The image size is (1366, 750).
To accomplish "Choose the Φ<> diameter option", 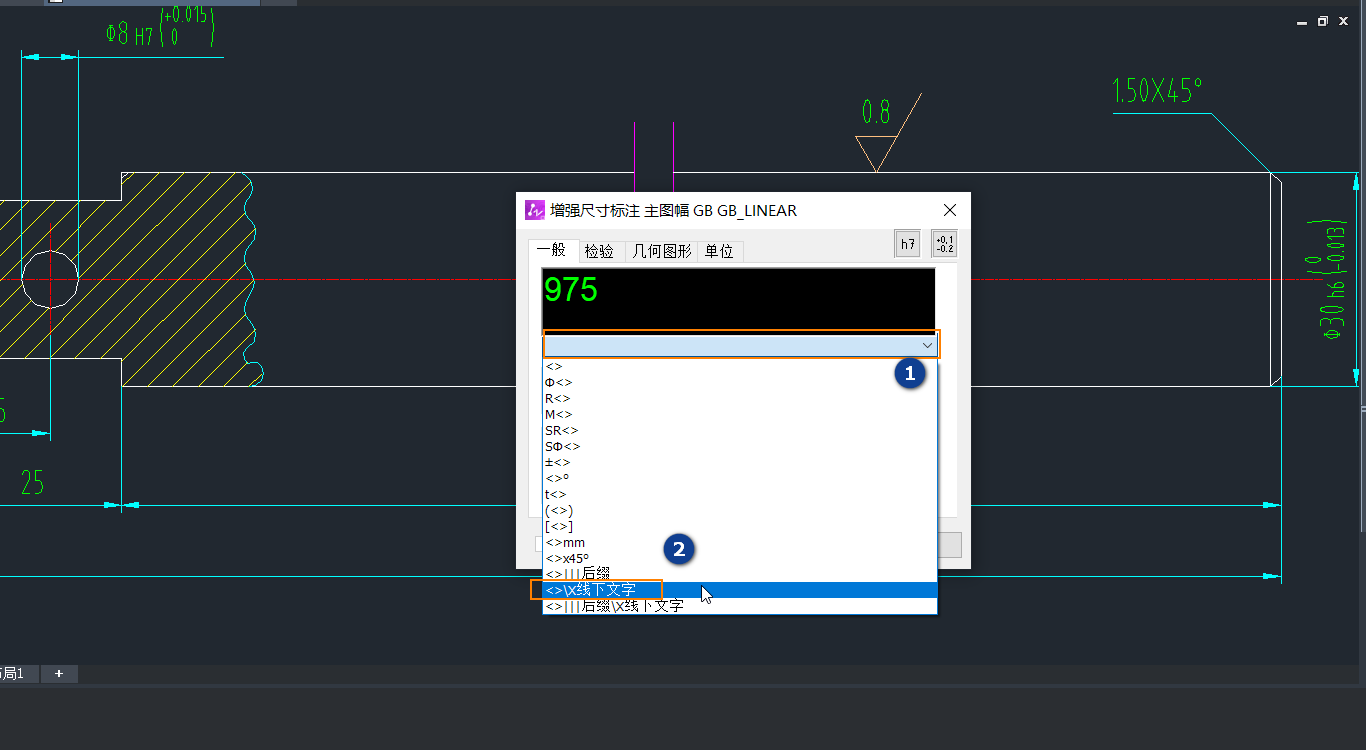I will pyautogui.click(x=740, y=382).
